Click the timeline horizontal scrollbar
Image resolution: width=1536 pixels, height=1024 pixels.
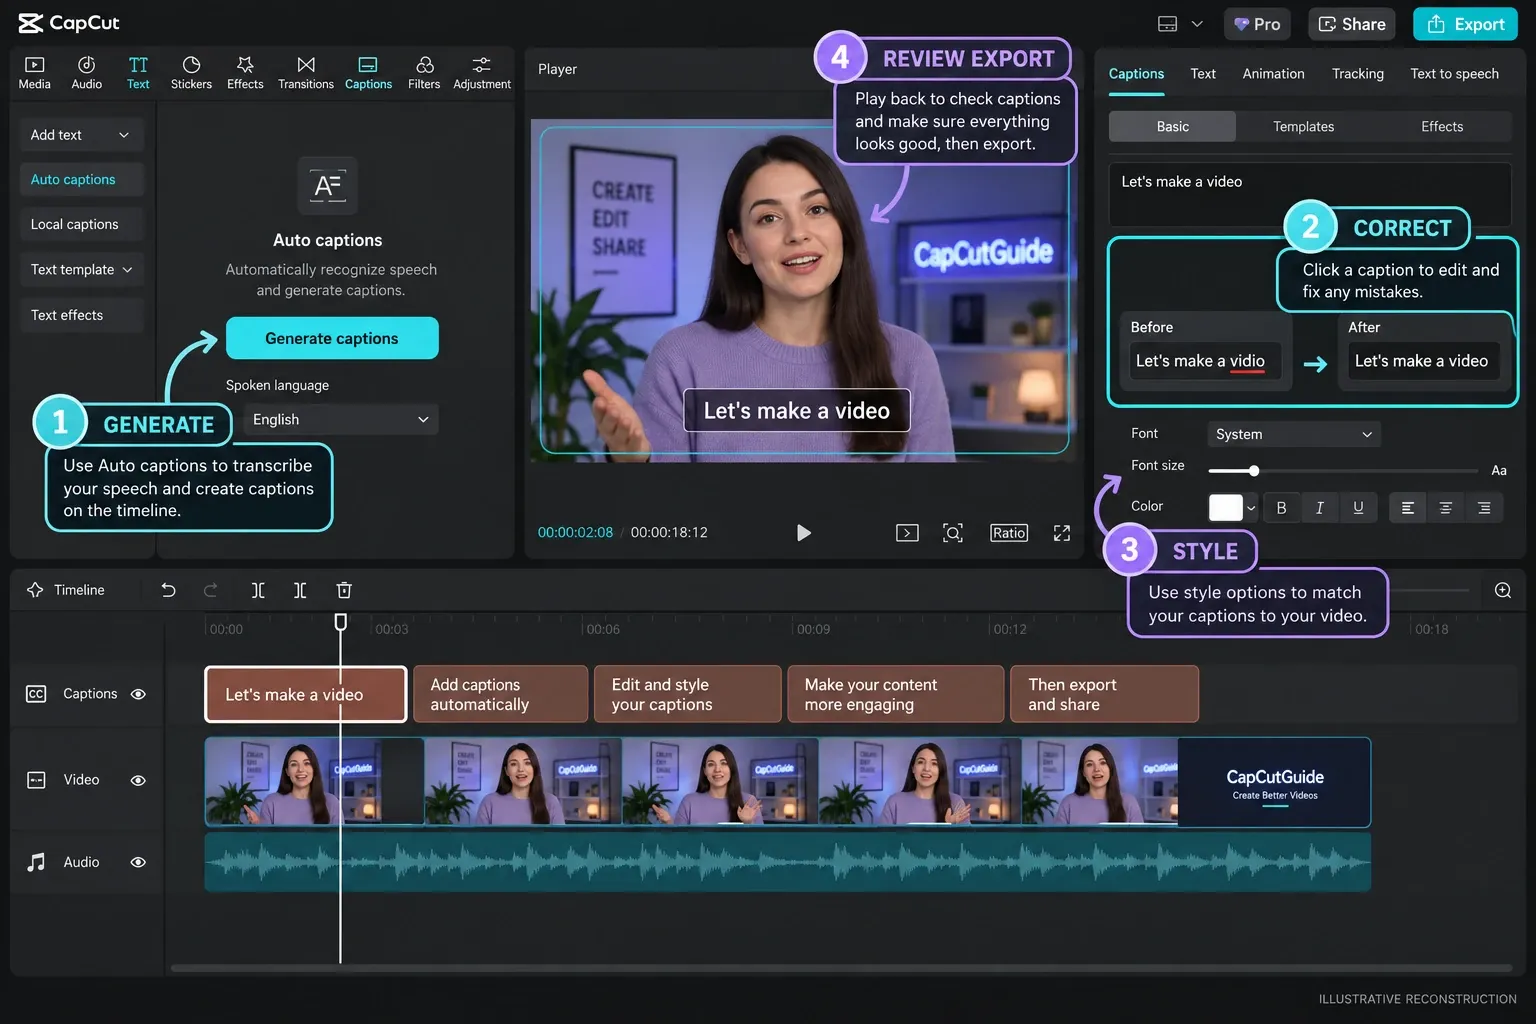click(840, 968)
